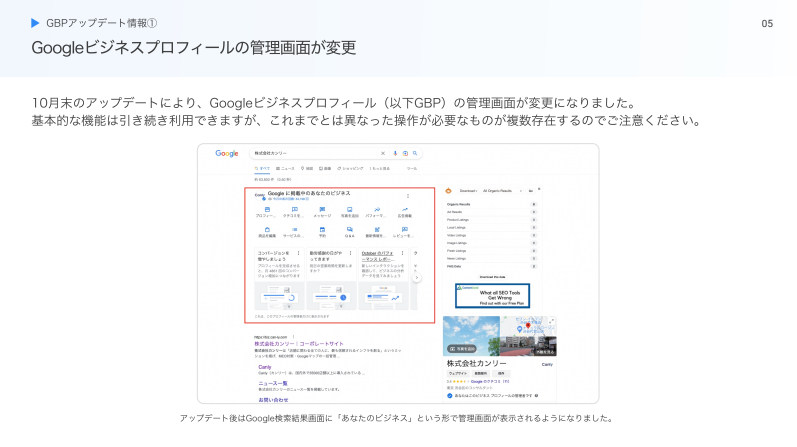This screenshot has height=447, width=797.
Task: Open the sky photo thumbnail
Action: pos(471,336)
